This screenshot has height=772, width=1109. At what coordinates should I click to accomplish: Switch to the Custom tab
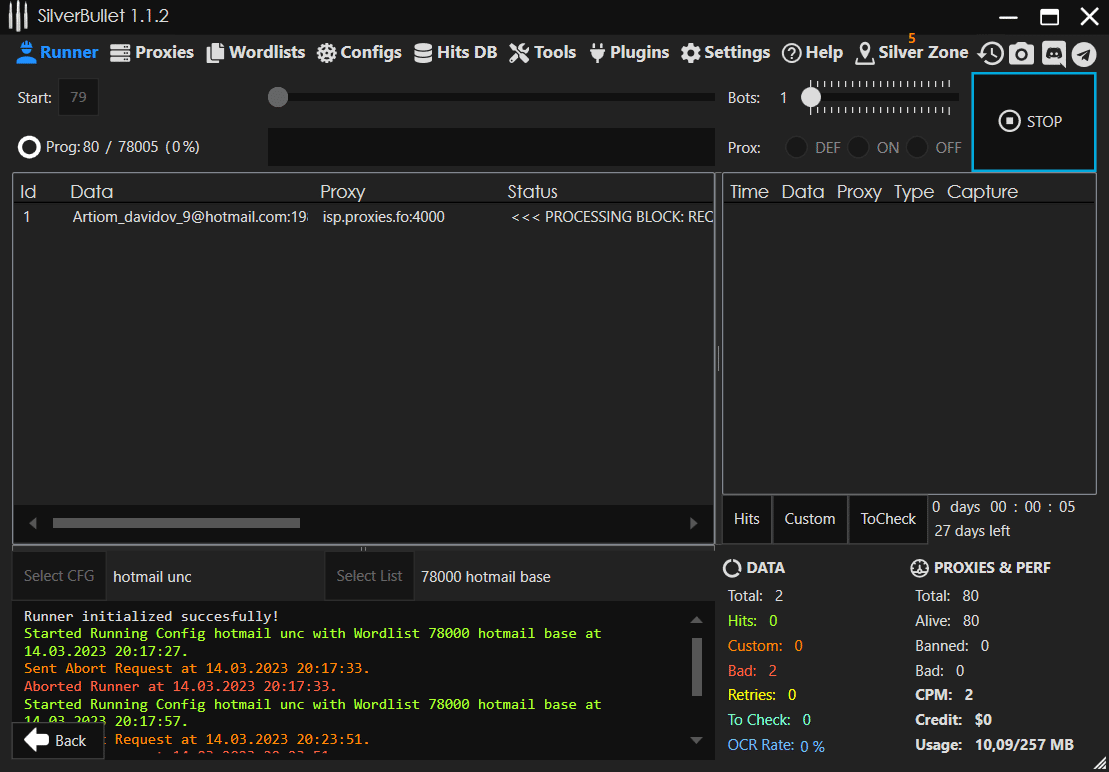809,519
